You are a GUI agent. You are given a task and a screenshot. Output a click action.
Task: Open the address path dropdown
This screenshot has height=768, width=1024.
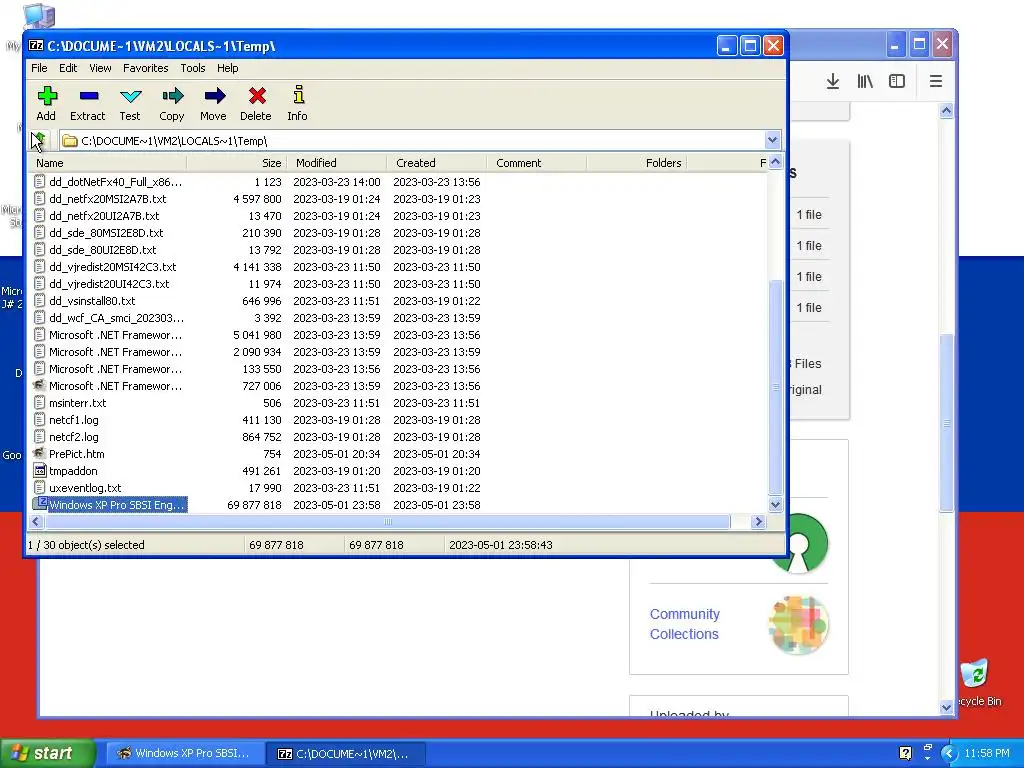click(x=772, y=140)
